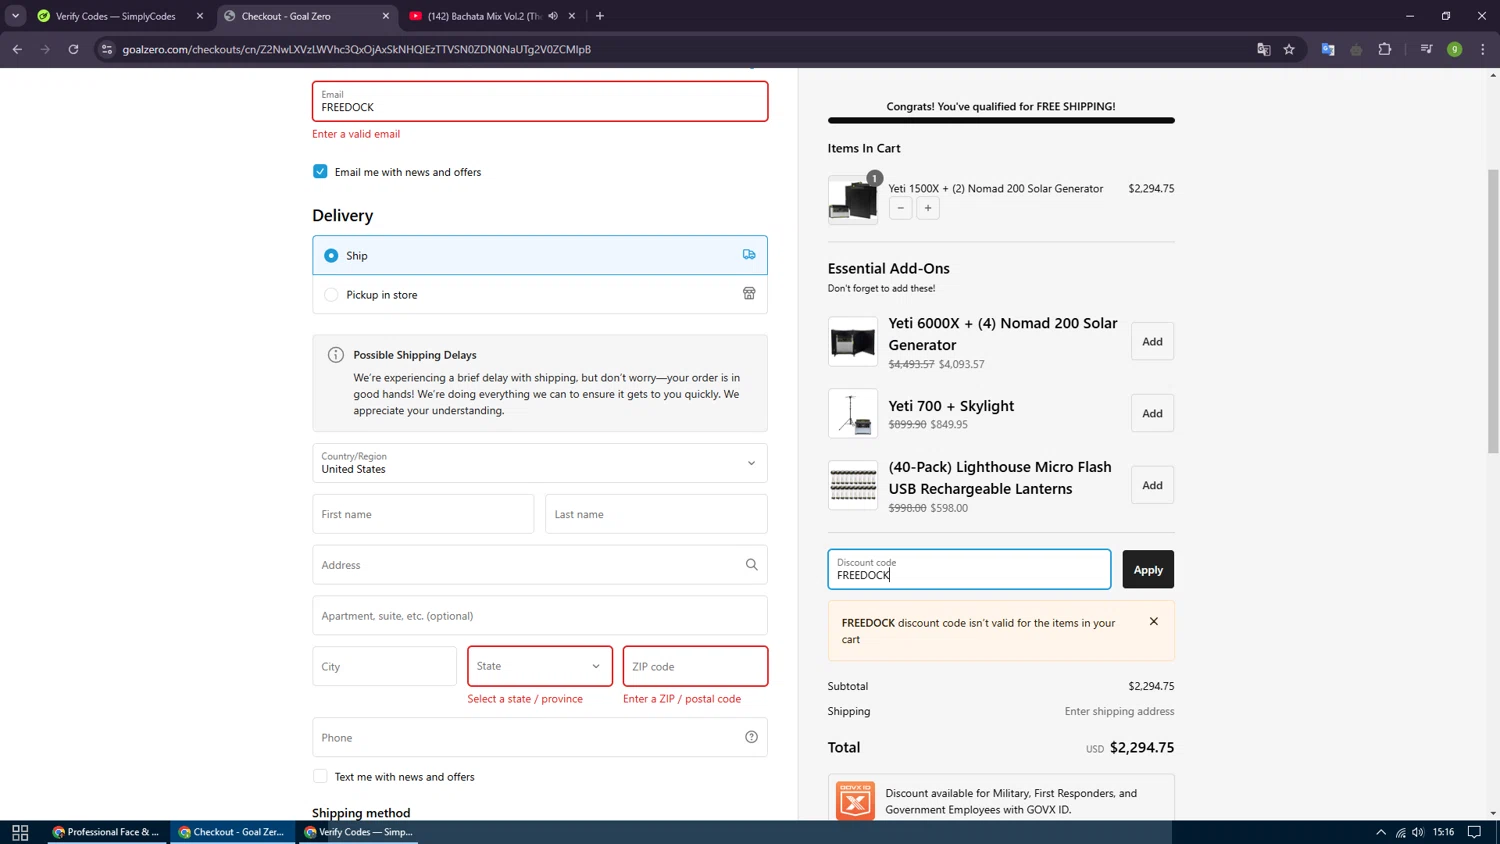1500x844 pixels.
Task: Open the browser extensions puzzle icon
Action: pyautogui.click(x=1385, y=49)
